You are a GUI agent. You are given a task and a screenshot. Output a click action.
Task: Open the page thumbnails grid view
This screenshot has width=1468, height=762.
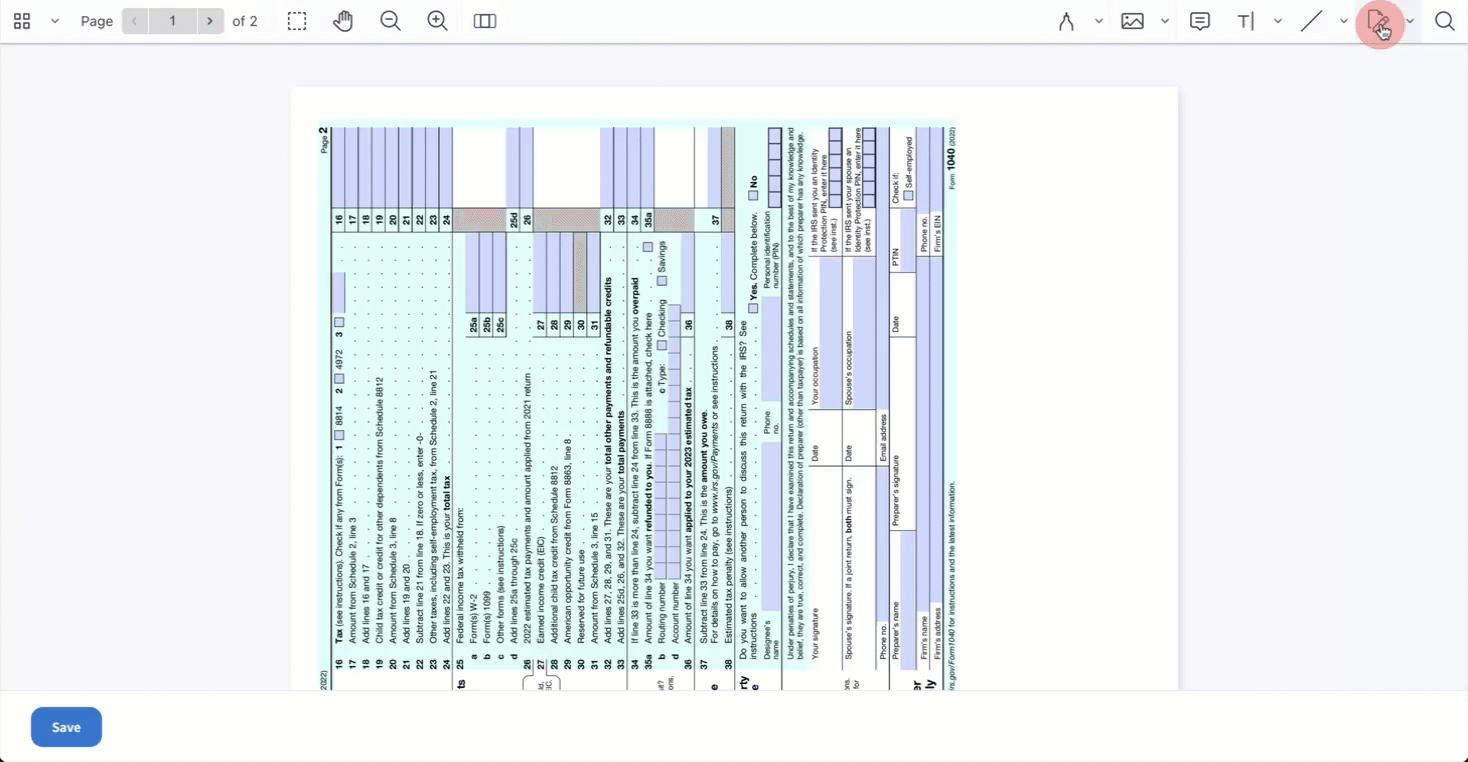coord(22,21)
